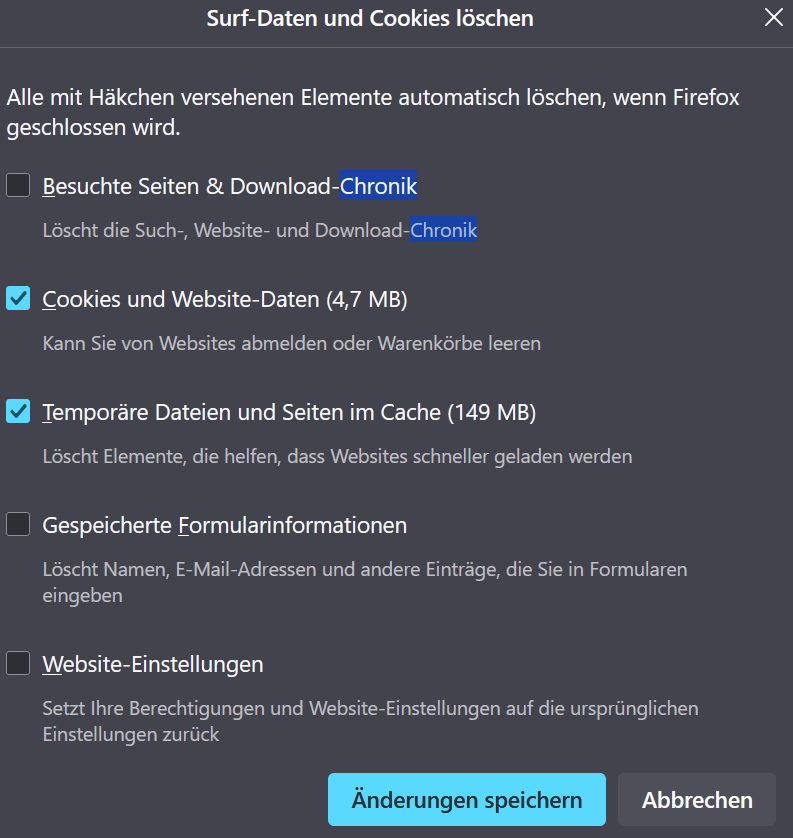Uncheck the Cookies und Website-Daten checkbox
The height and width of the screenshot is (838, 793).
pyautogui.click(x=18, y=298)
